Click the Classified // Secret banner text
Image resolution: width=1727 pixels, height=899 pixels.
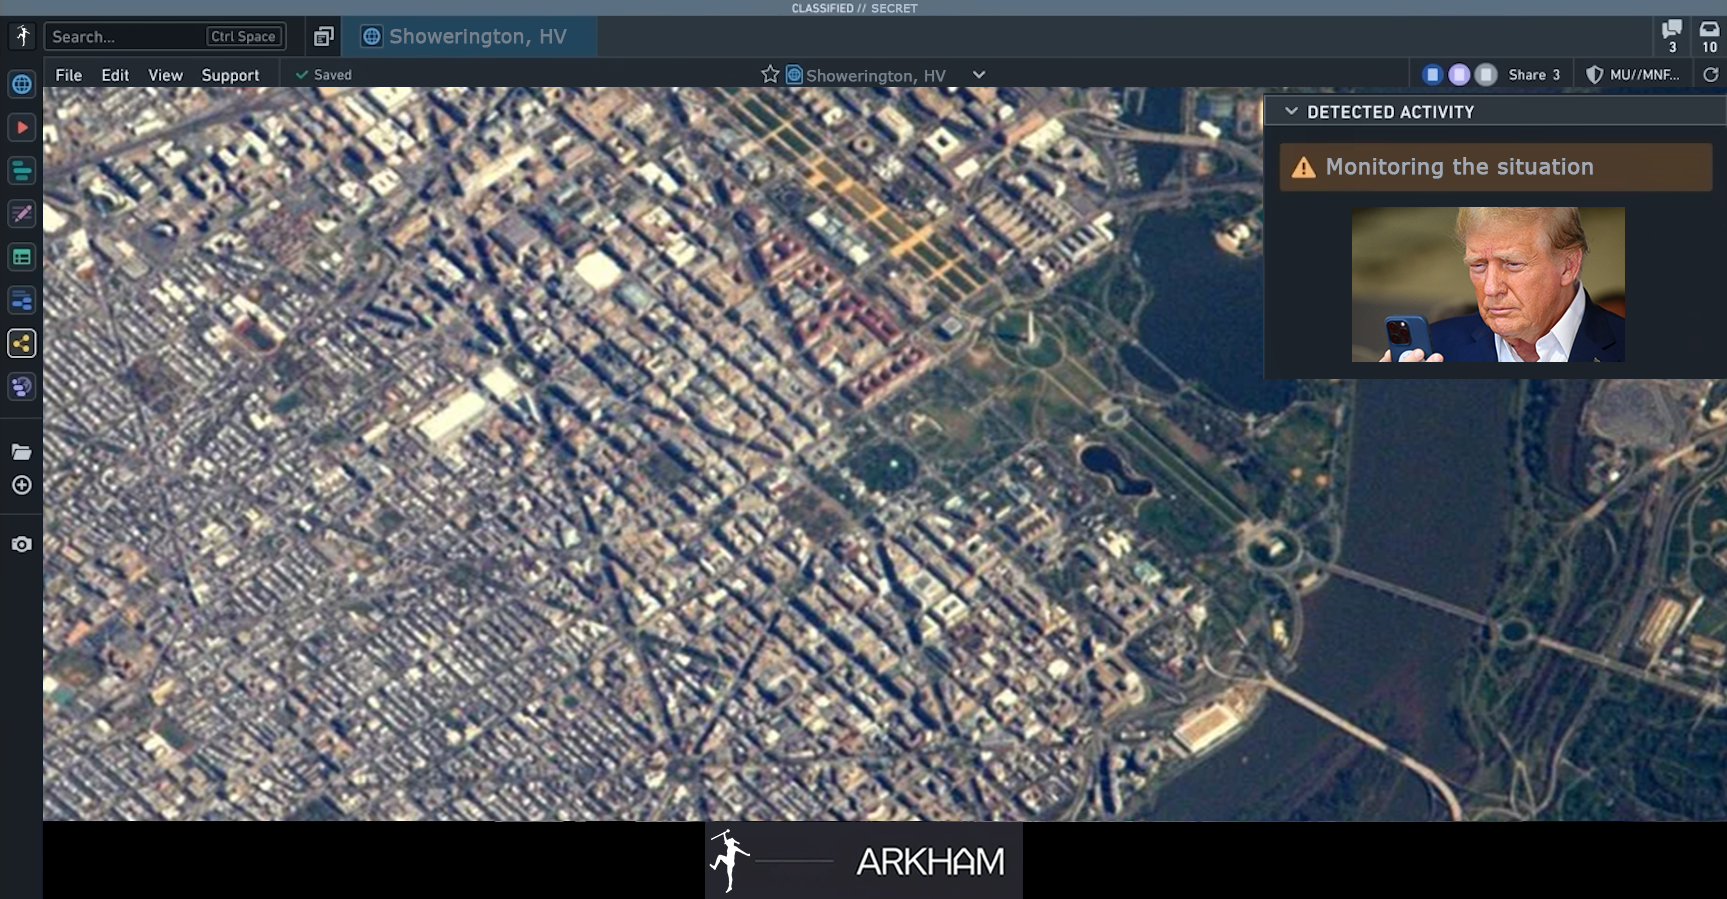click(x=854, y=8)
